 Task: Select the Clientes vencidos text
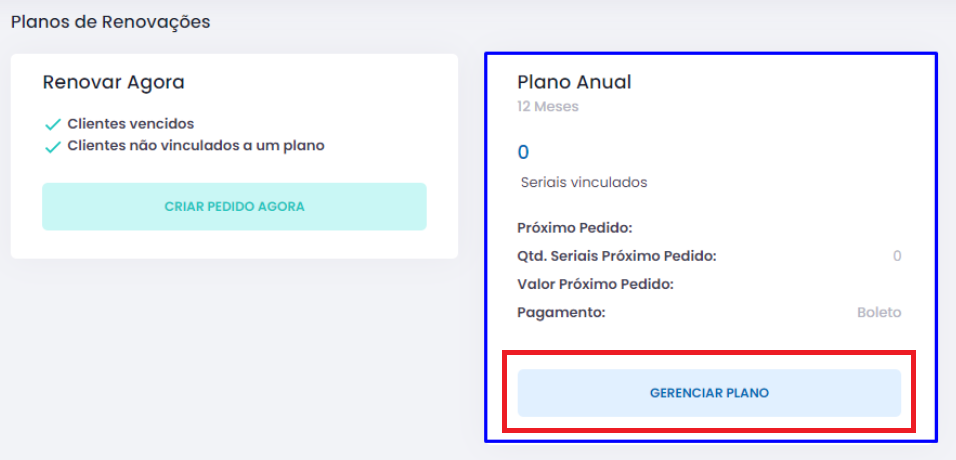point(131,124)
